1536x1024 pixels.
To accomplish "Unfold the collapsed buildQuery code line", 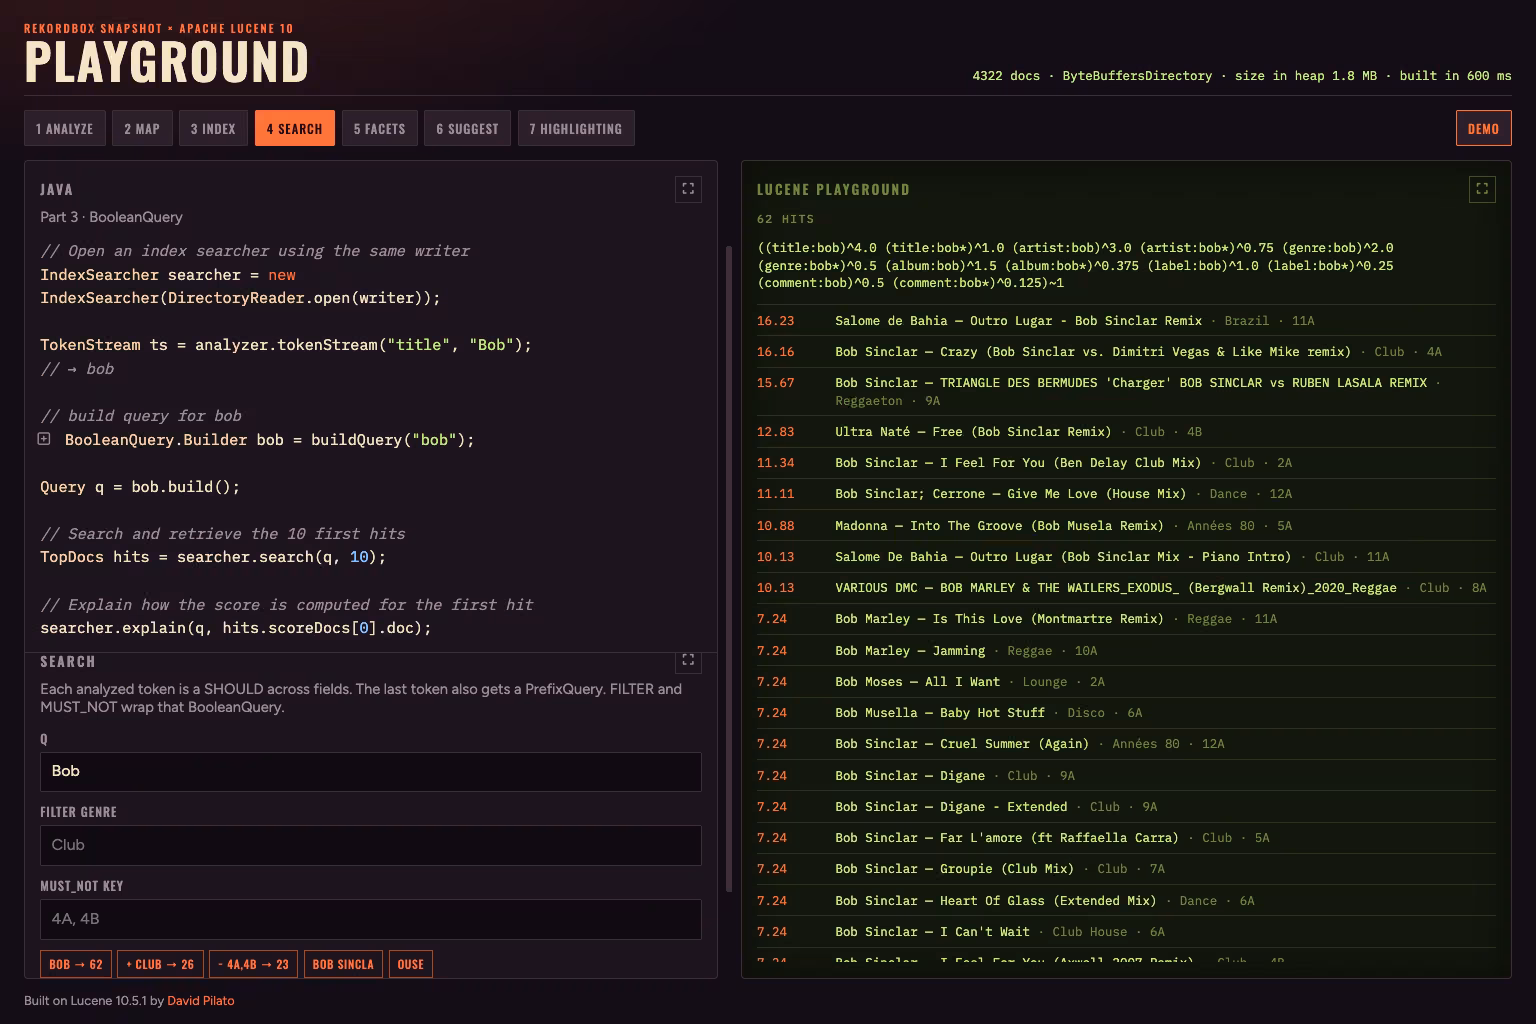I will (44, 439).
